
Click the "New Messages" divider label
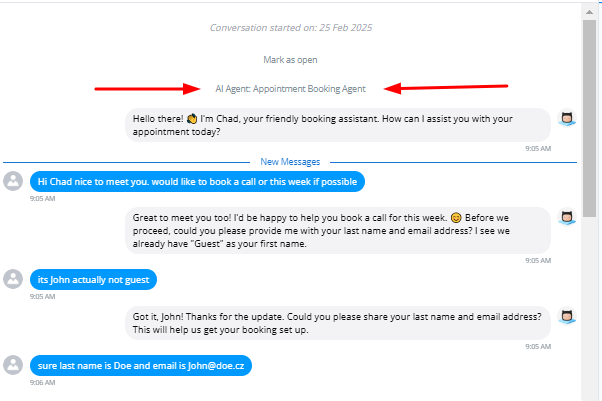[x=290, y=161]
